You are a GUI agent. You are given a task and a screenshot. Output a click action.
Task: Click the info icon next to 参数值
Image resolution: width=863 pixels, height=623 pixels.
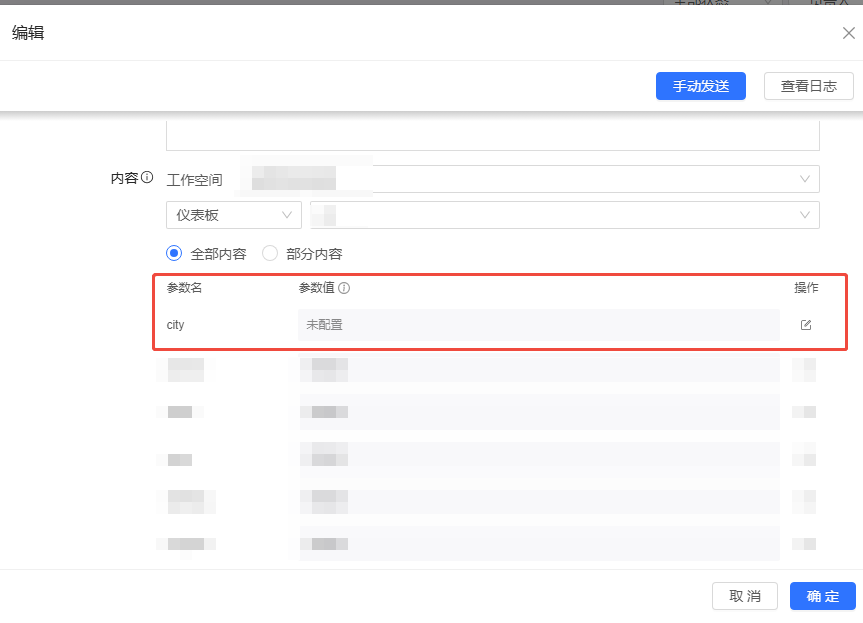point(344,288)
